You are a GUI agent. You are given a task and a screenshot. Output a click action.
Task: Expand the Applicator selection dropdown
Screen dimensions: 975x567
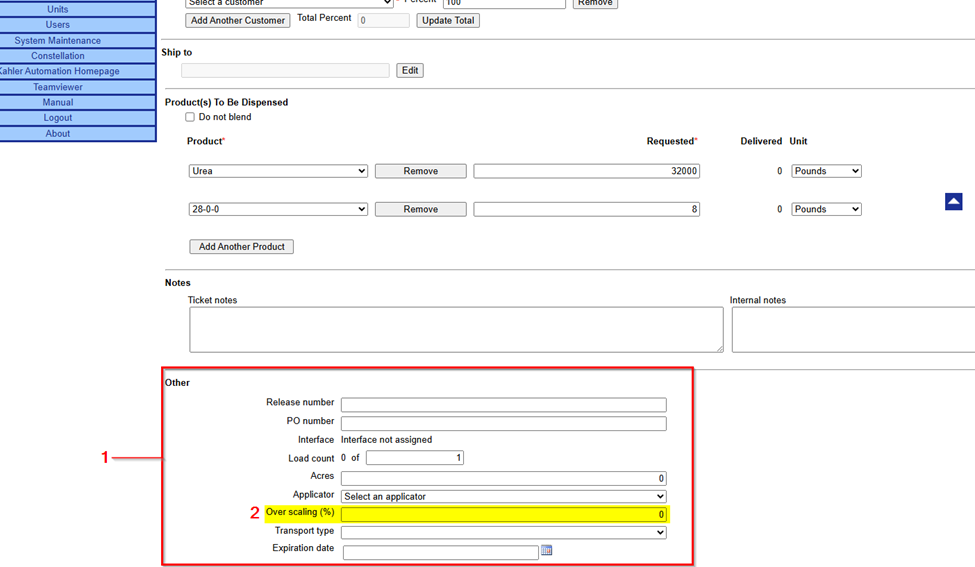(x=503, y=496)
